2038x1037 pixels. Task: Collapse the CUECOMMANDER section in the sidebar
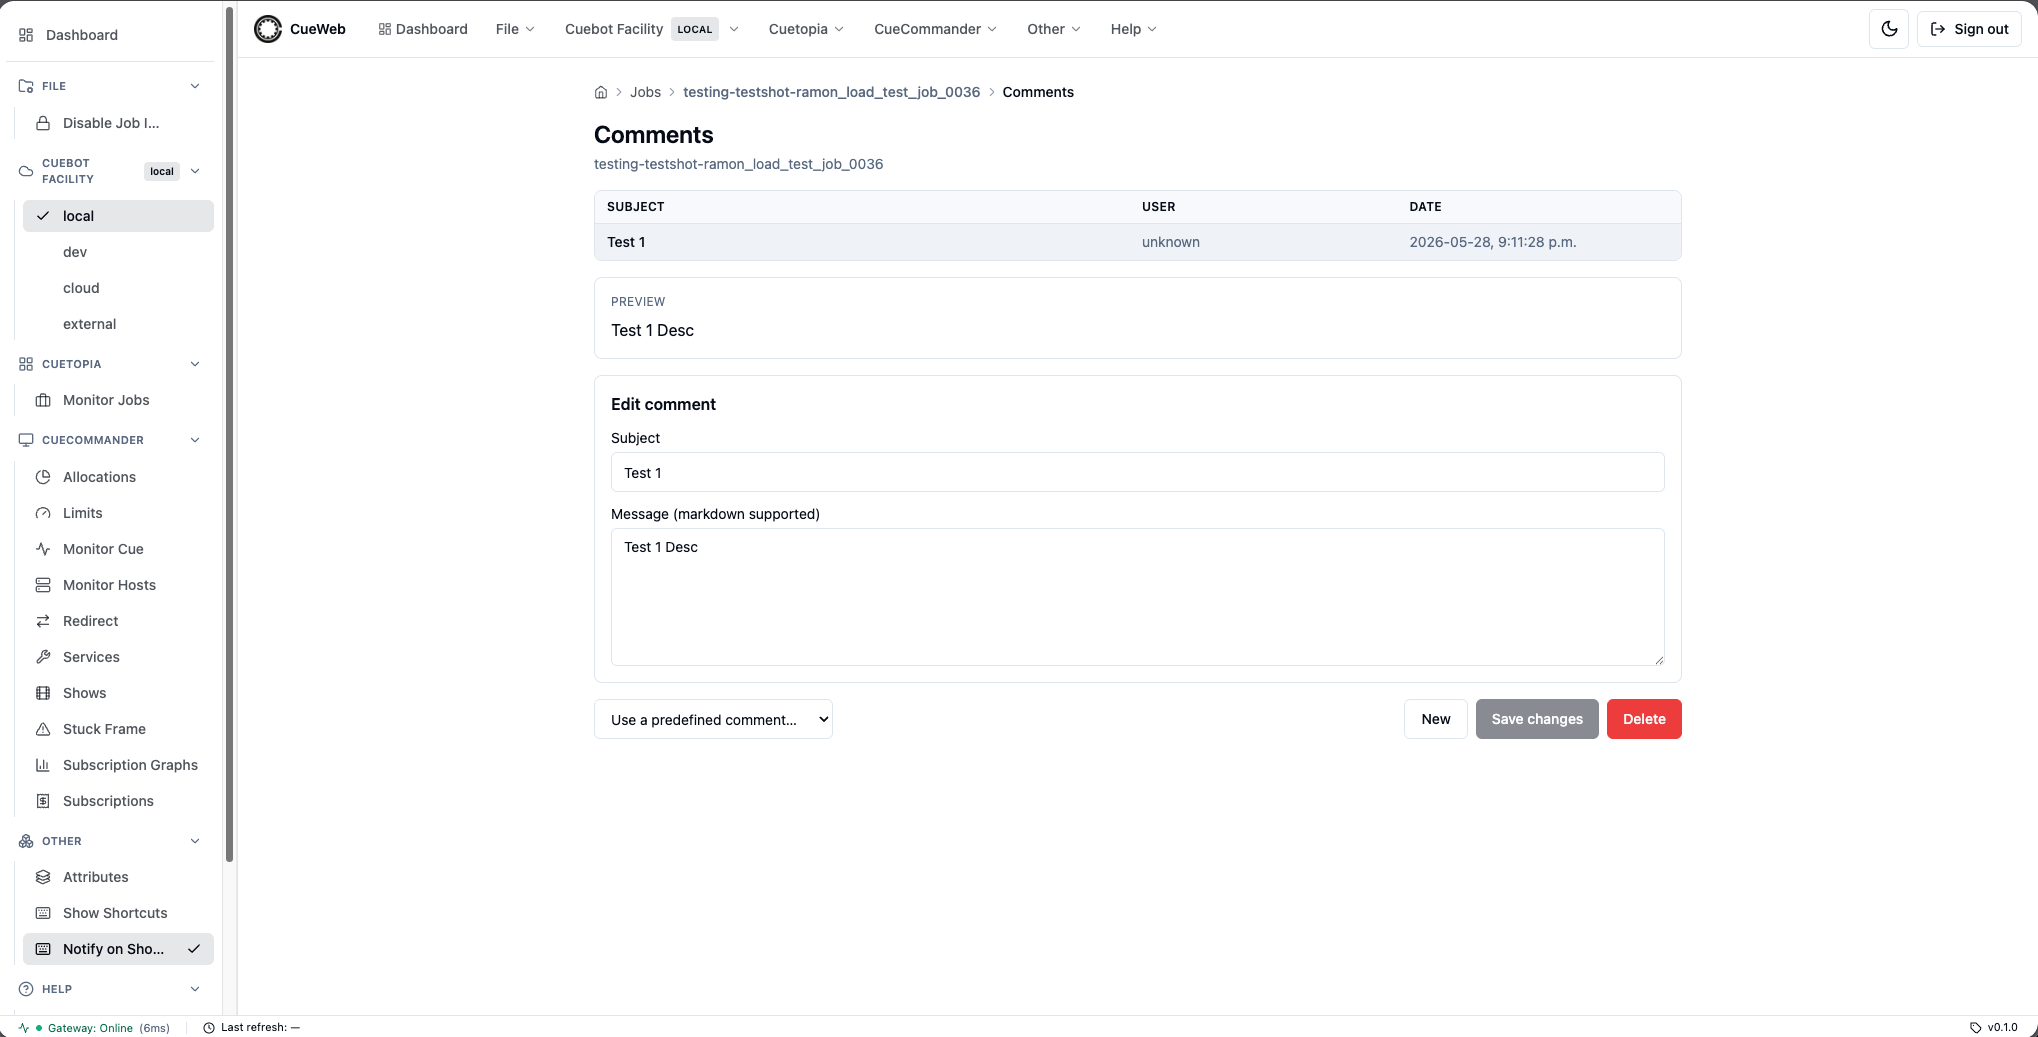tap(195, 440)
